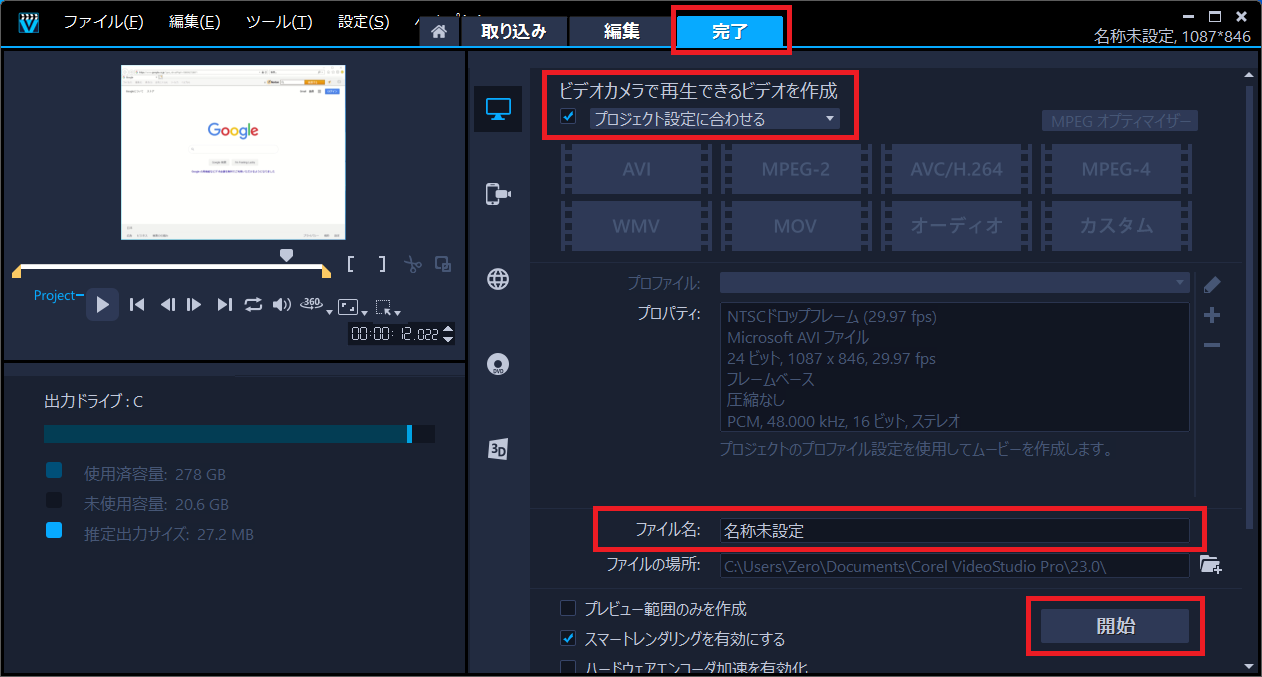Expand the 360 video dropdown arrow

(329, 313)
